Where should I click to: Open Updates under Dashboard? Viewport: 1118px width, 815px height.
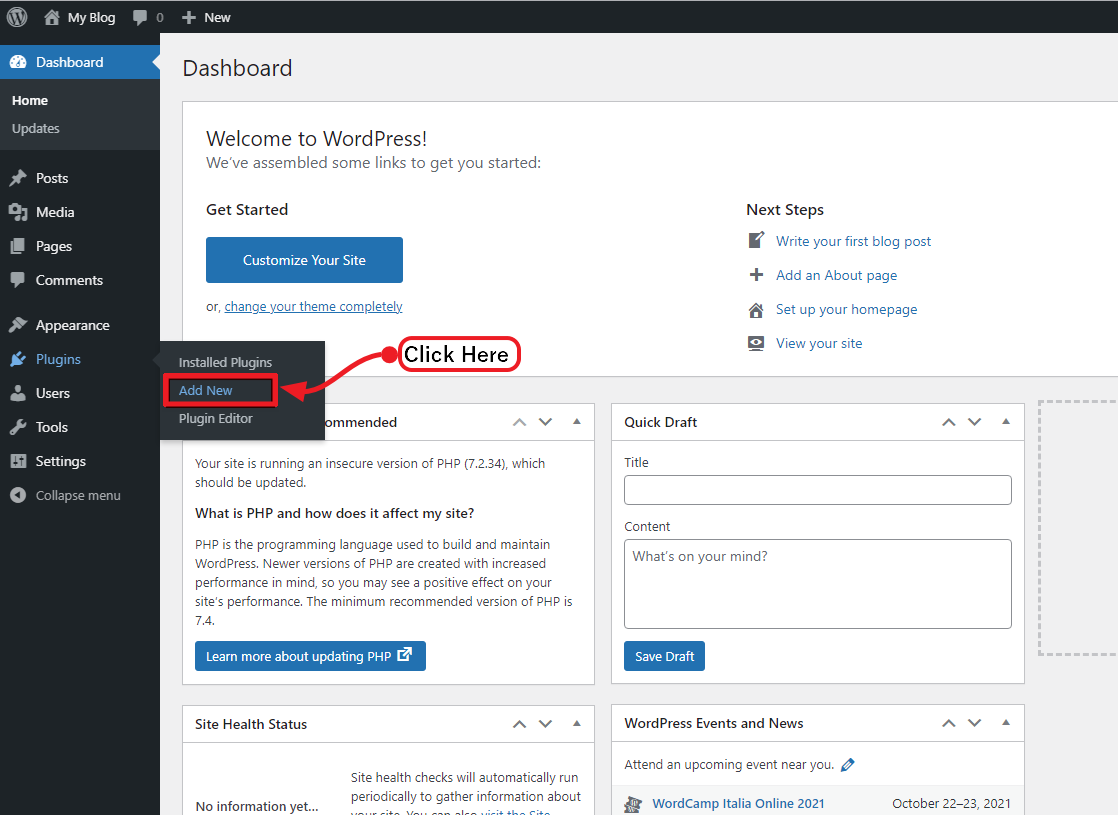[36, 128]
